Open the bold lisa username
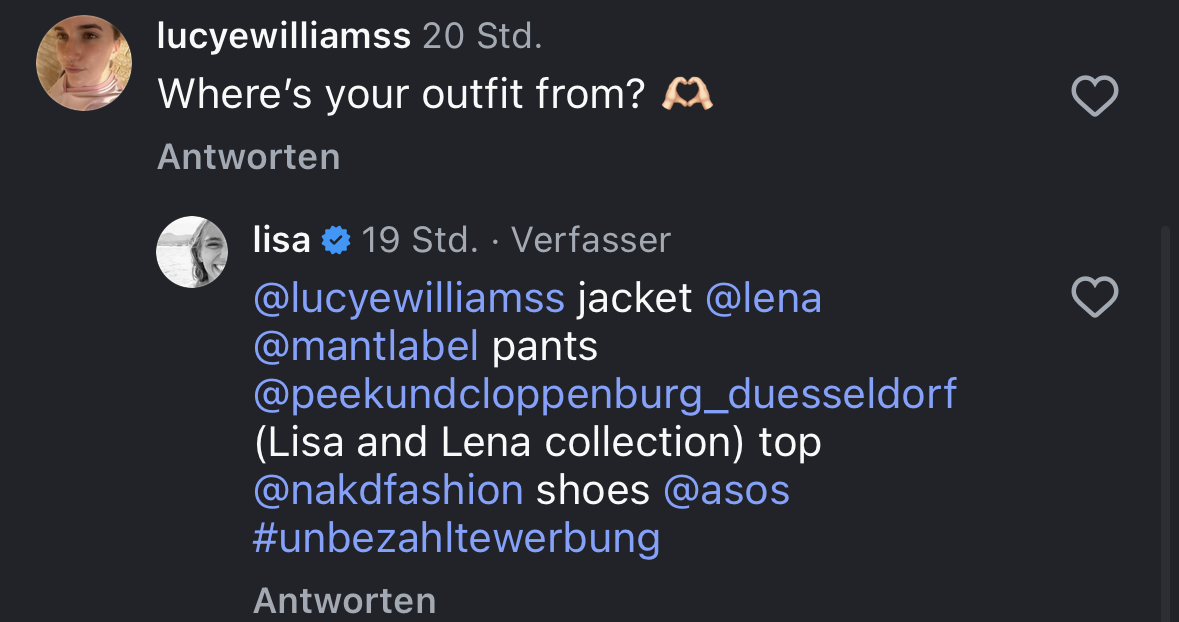The image size is (1179, 622). pyautogui.click(x=282, y=240)
